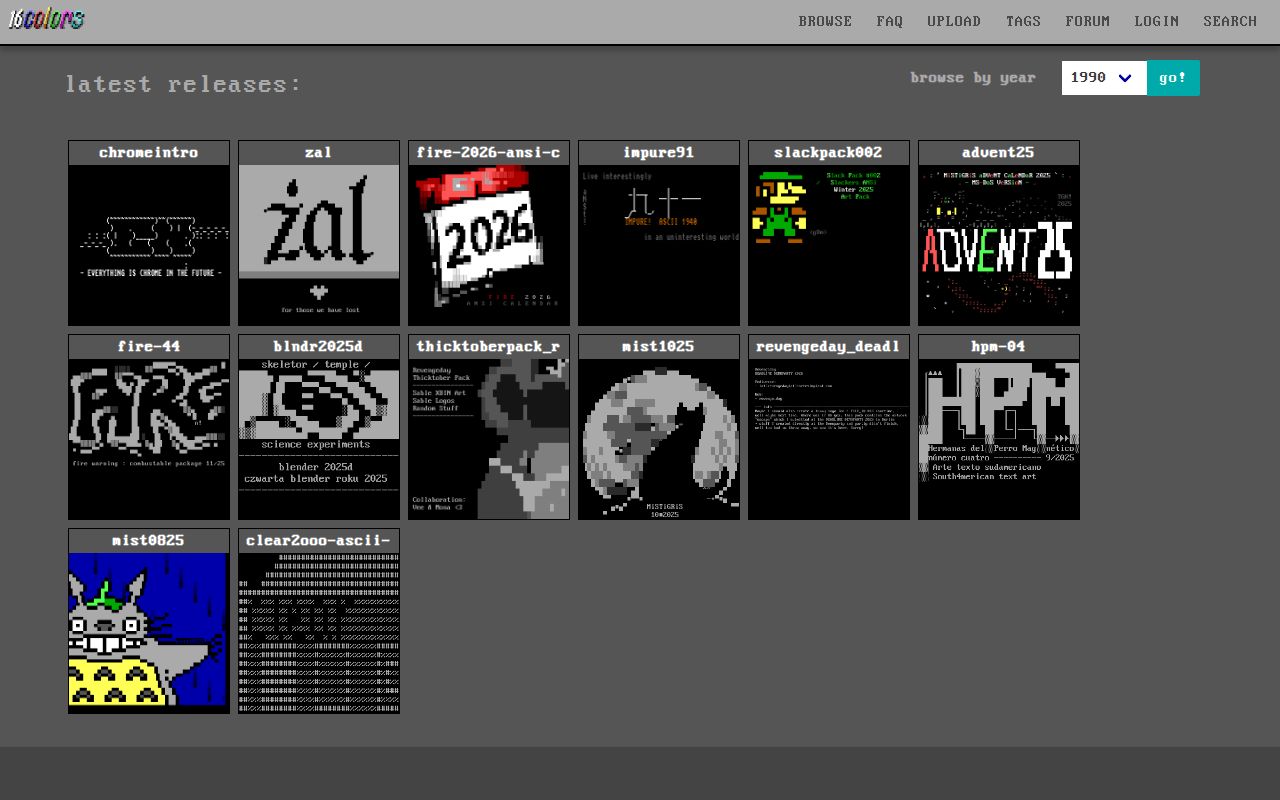Click the impure91 pack preview
This screenshot has height=800, width=1280.
[658, 240]
